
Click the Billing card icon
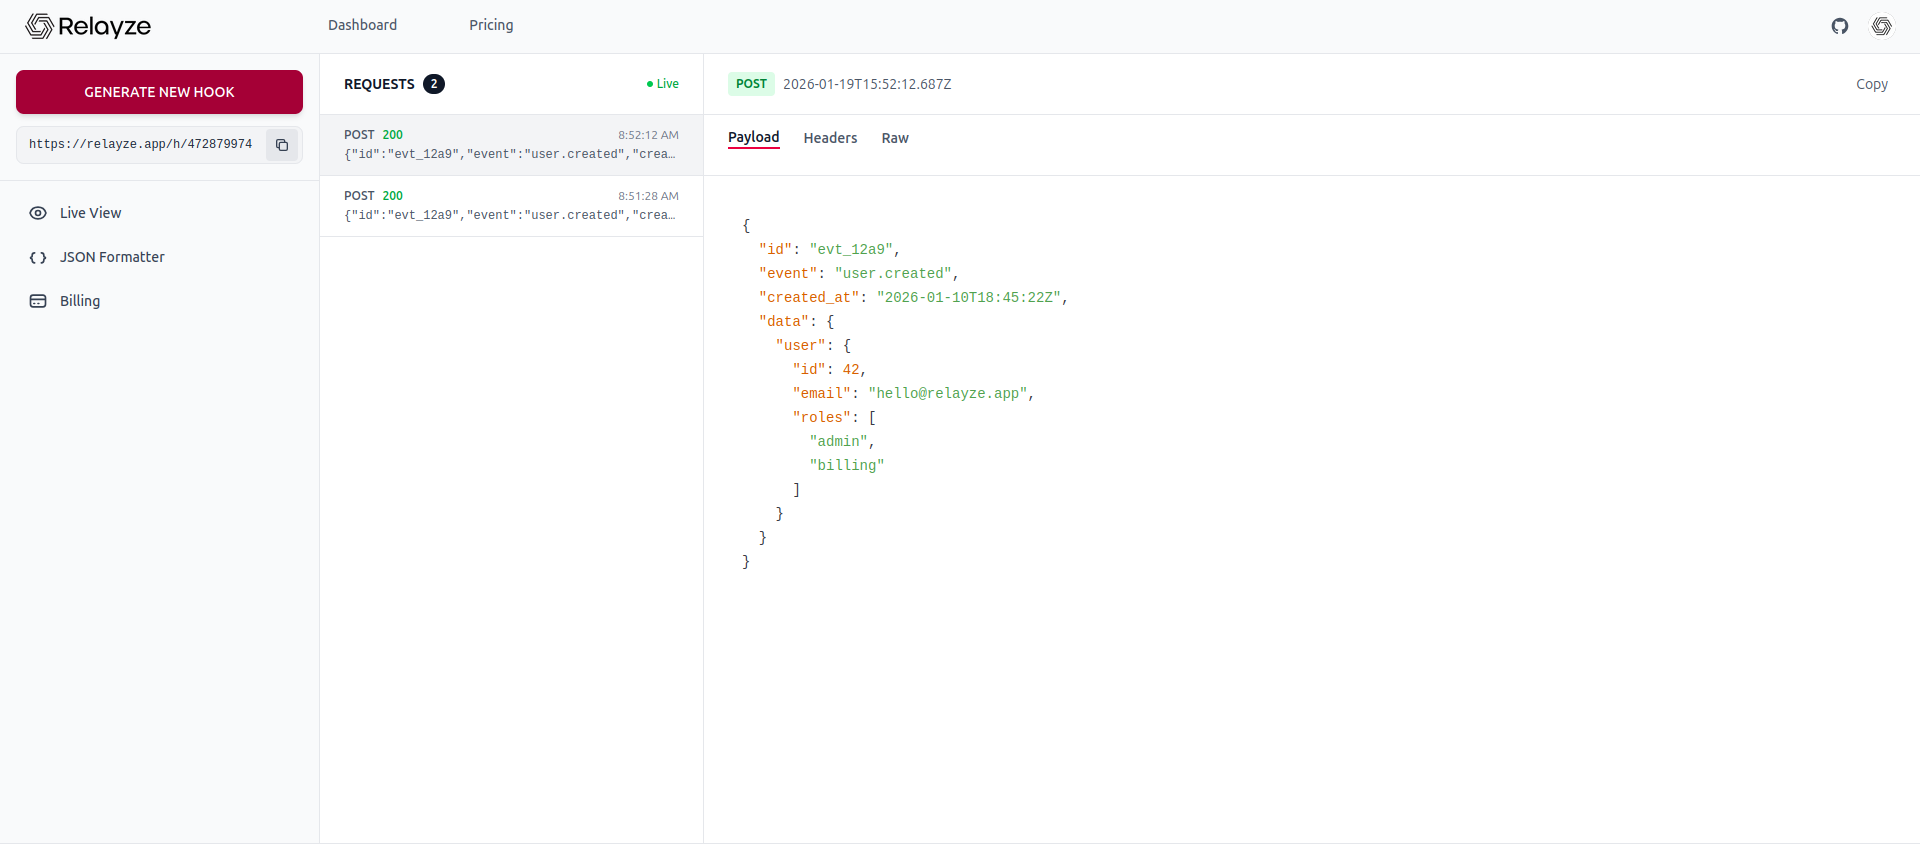coord(38,301)
